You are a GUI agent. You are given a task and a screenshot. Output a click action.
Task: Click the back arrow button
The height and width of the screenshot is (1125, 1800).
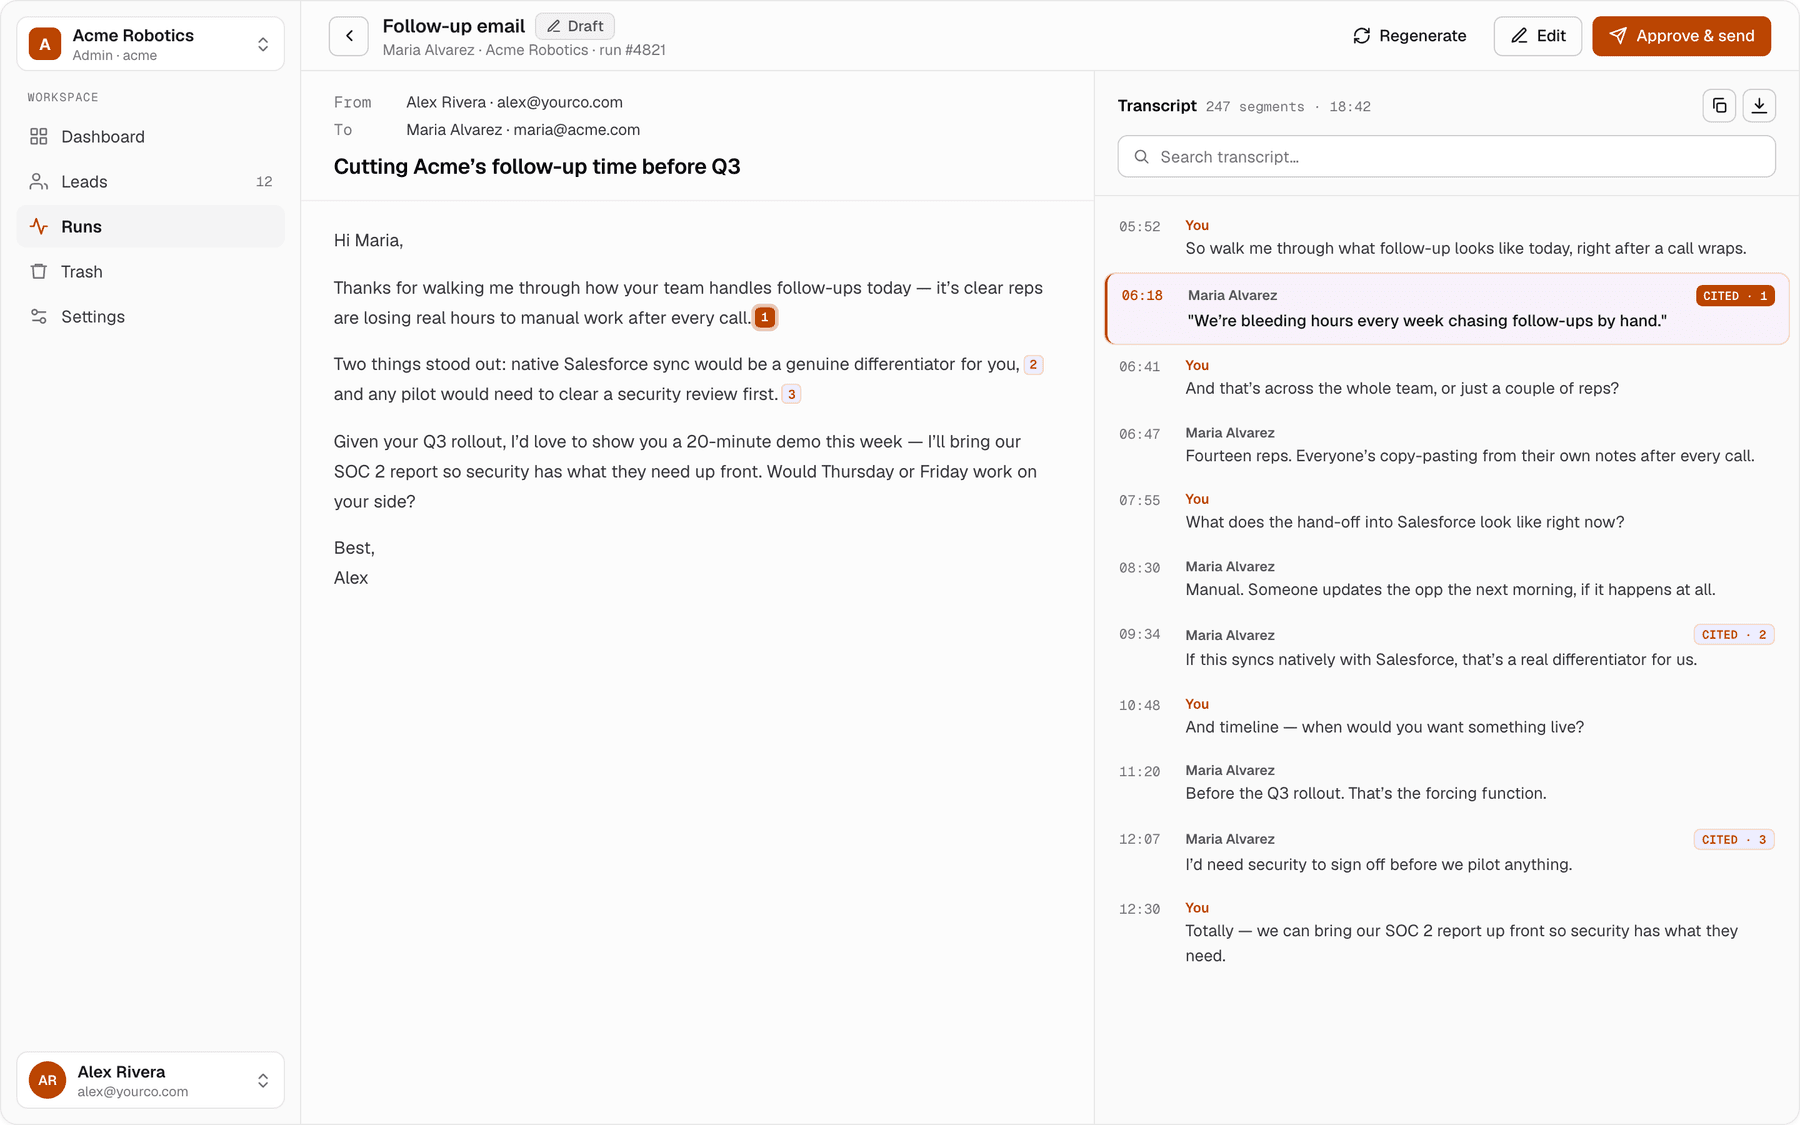pyautogui.click(x=349, y=36)
